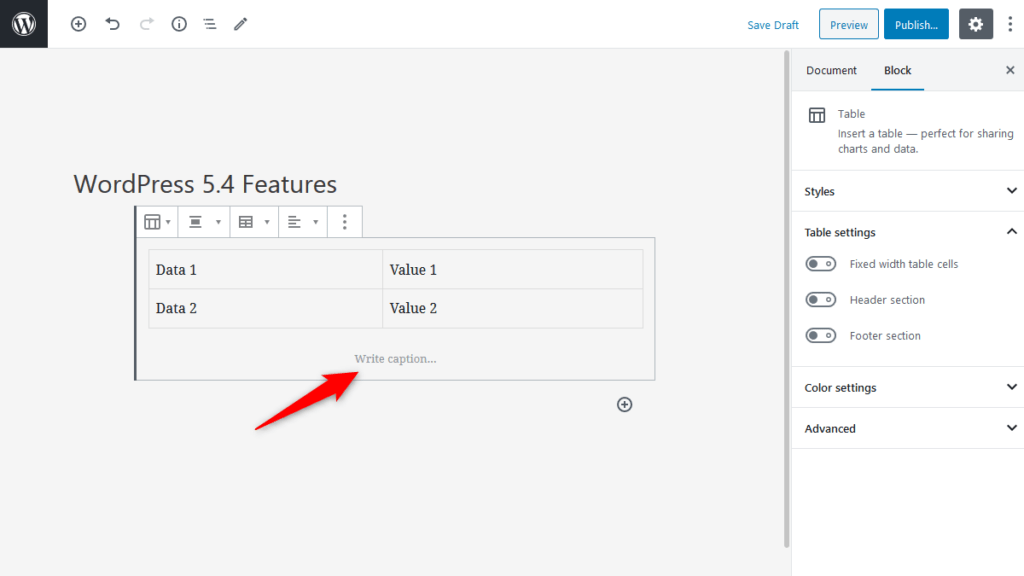Screen dimensions: 1024x576
Task: Click the Value 2 table cell
Action: (513, 308)
